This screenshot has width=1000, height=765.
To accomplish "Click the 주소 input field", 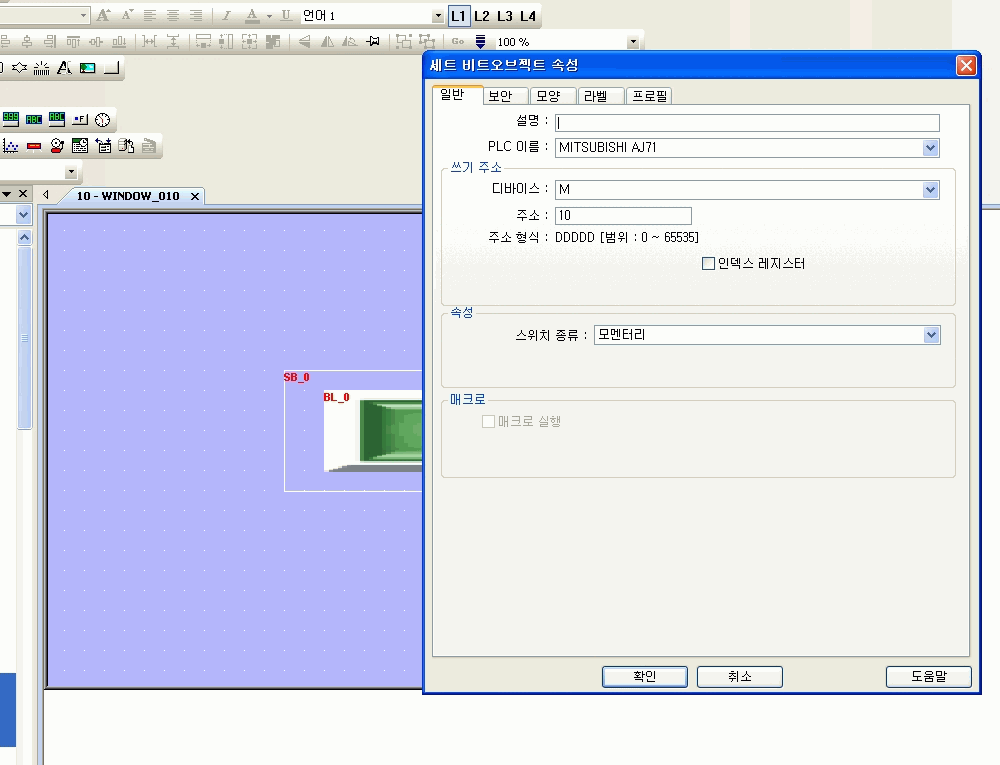I will (x=622, y=216).
